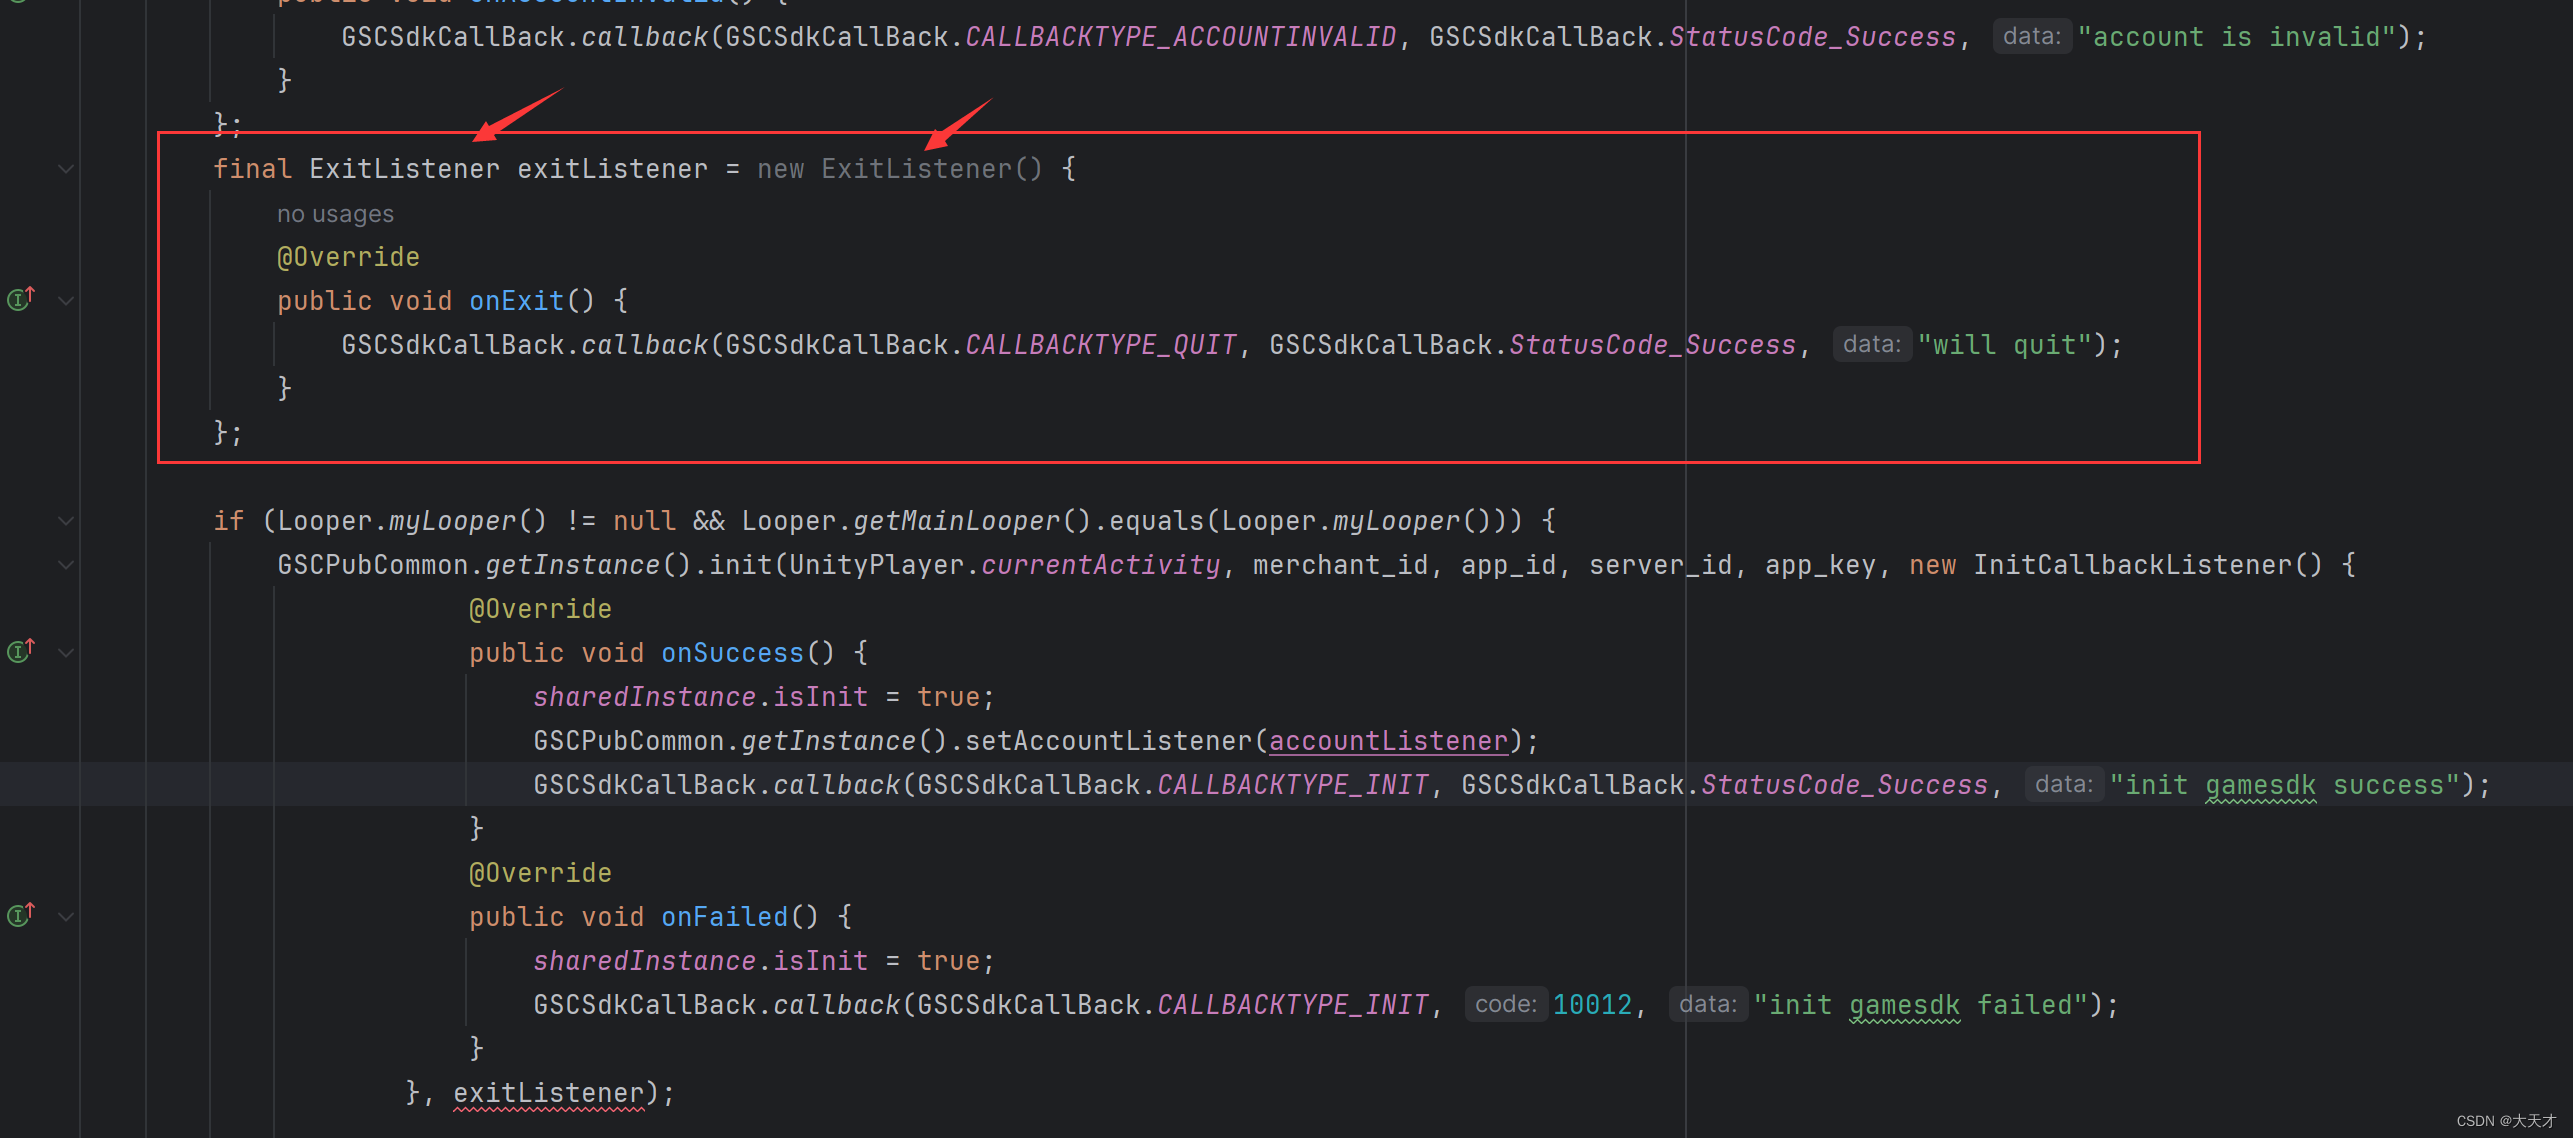Click the "will quit" string literal
Image resolution: width=2573 pixels, height=1138 pixels.
click(x=2005, y=345)
